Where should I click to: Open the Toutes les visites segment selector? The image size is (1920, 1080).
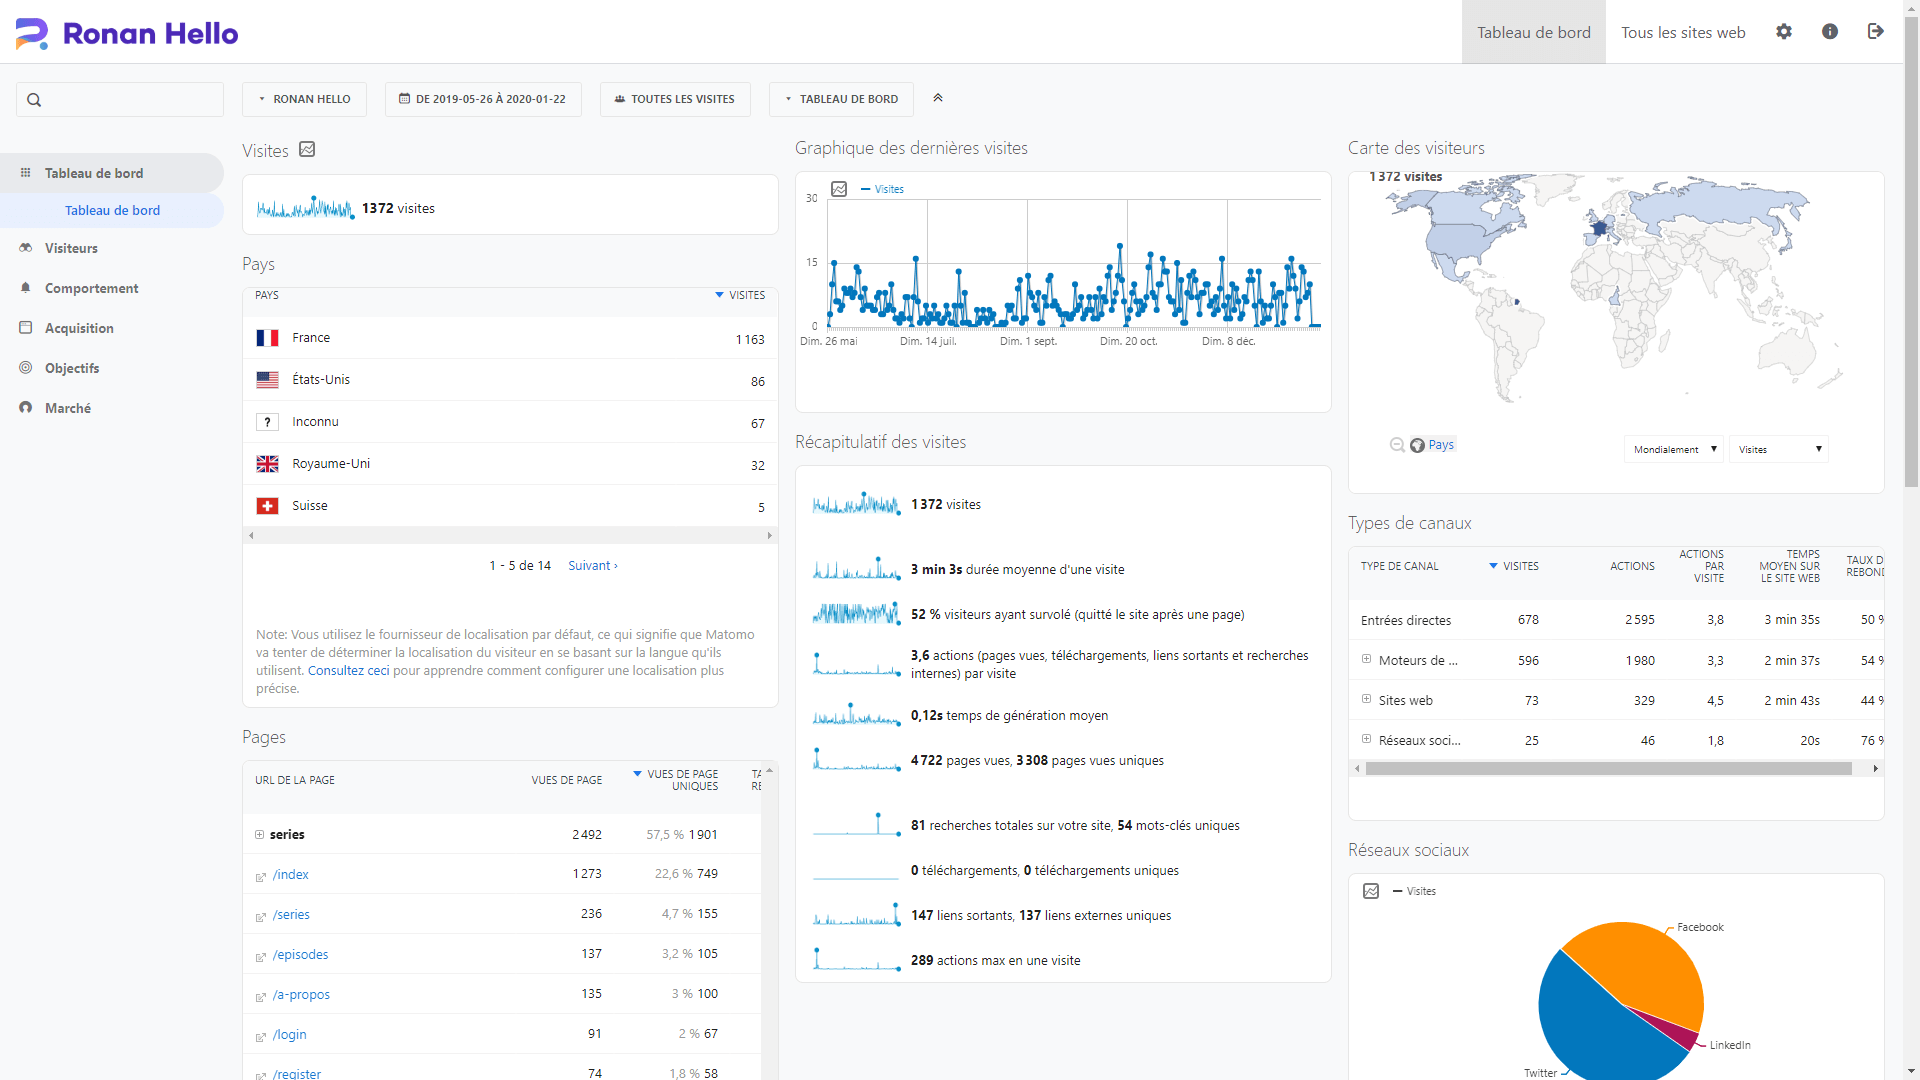[x=675, y=99]
